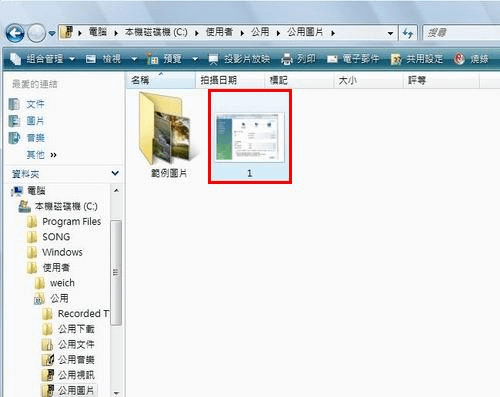
Task: Open the address bar history dropdown
Action: coord(390,33)
